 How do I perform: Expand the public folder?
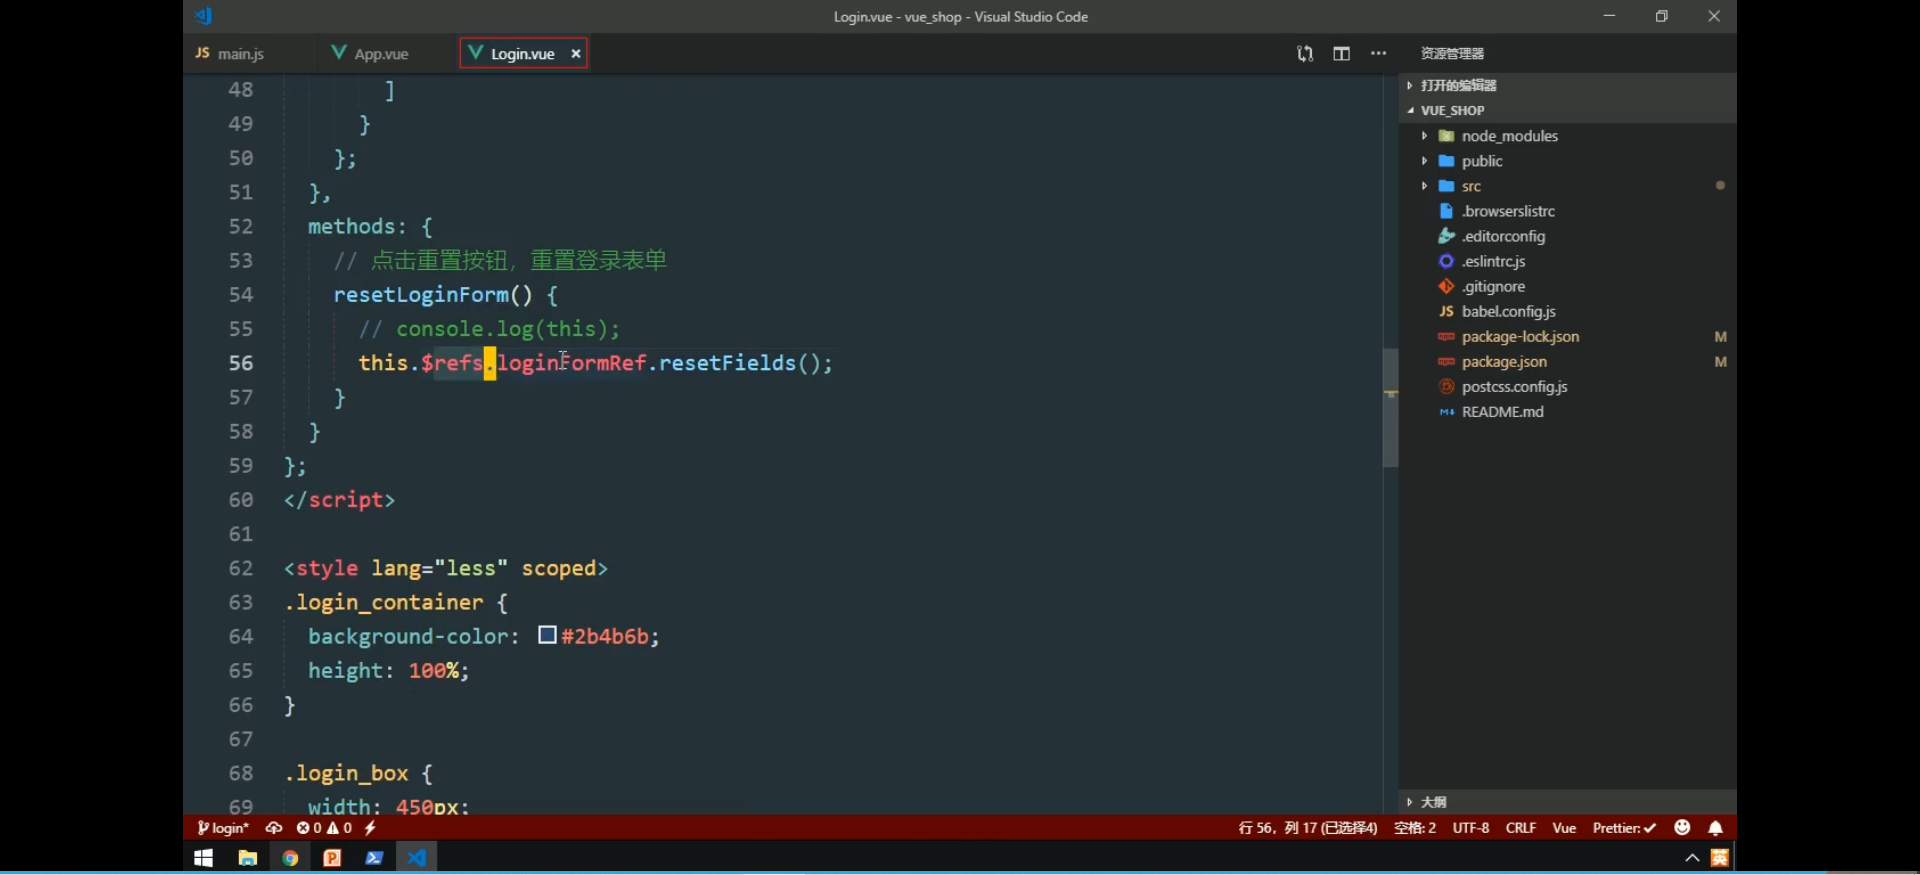[x=1567, y=161]
